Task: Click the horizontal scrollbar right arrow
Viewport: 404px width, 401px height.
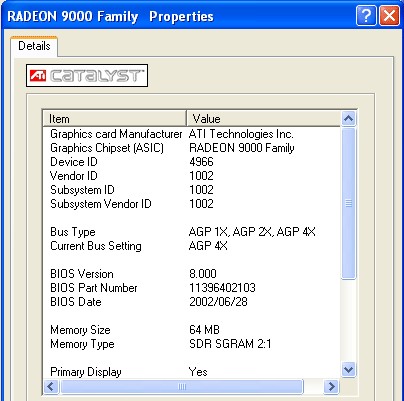Action: click(x=331, y=386)
